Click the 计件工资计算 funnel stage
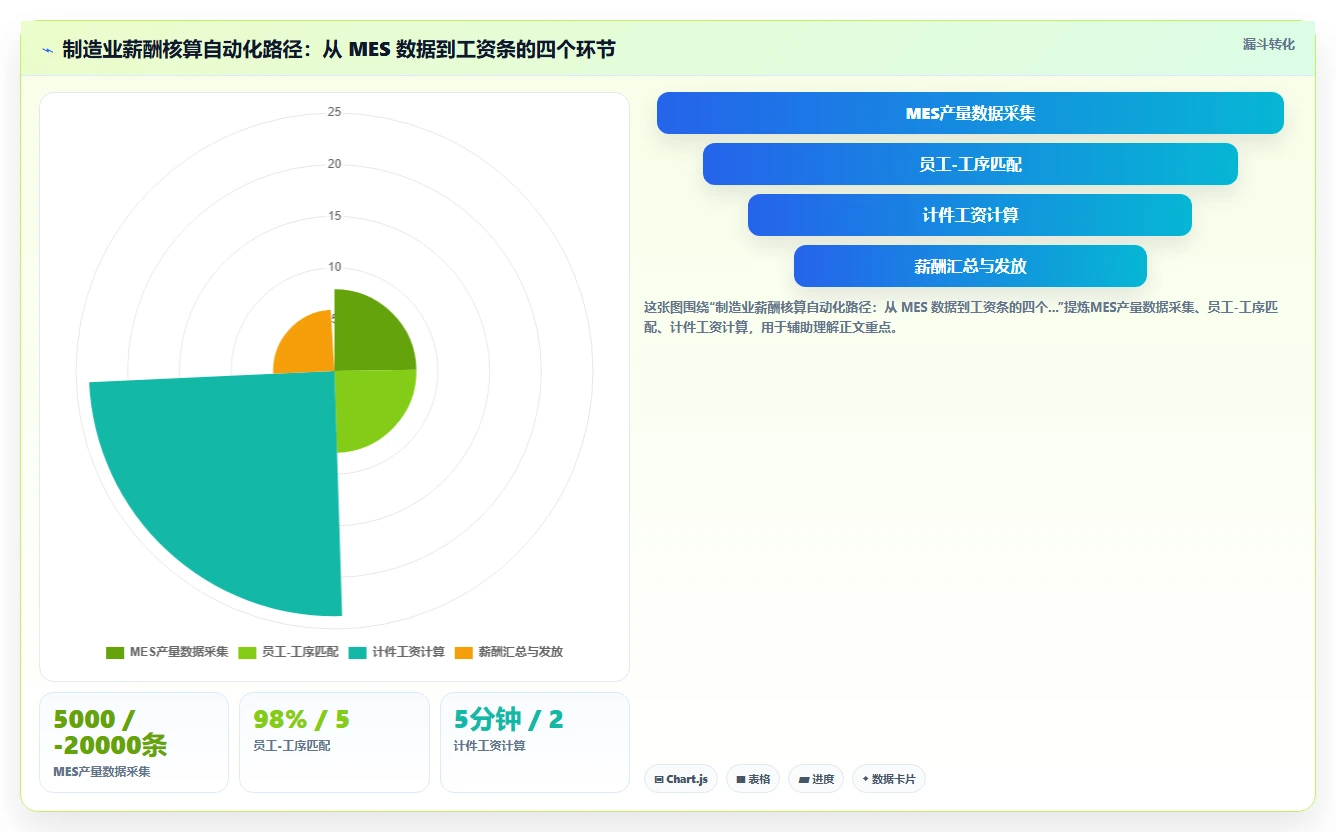This screenshot has height=832, width=1336. [970, 215]
